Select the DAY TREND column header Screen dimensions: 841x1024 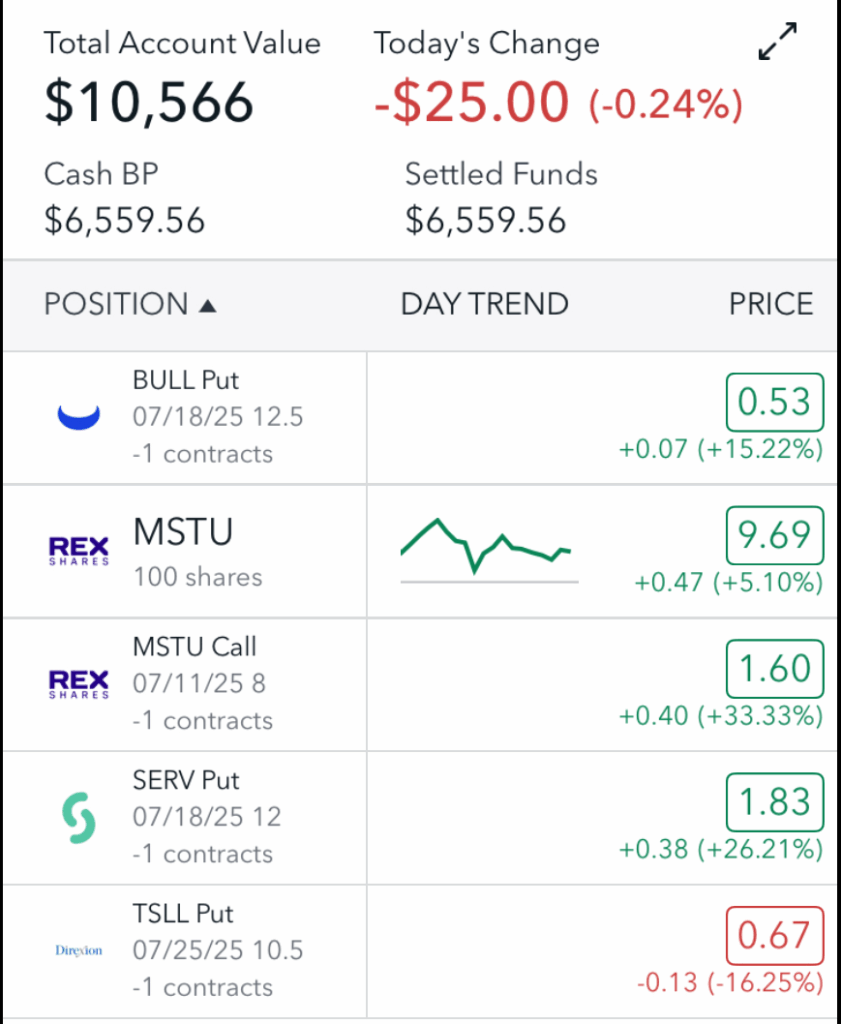484,304
